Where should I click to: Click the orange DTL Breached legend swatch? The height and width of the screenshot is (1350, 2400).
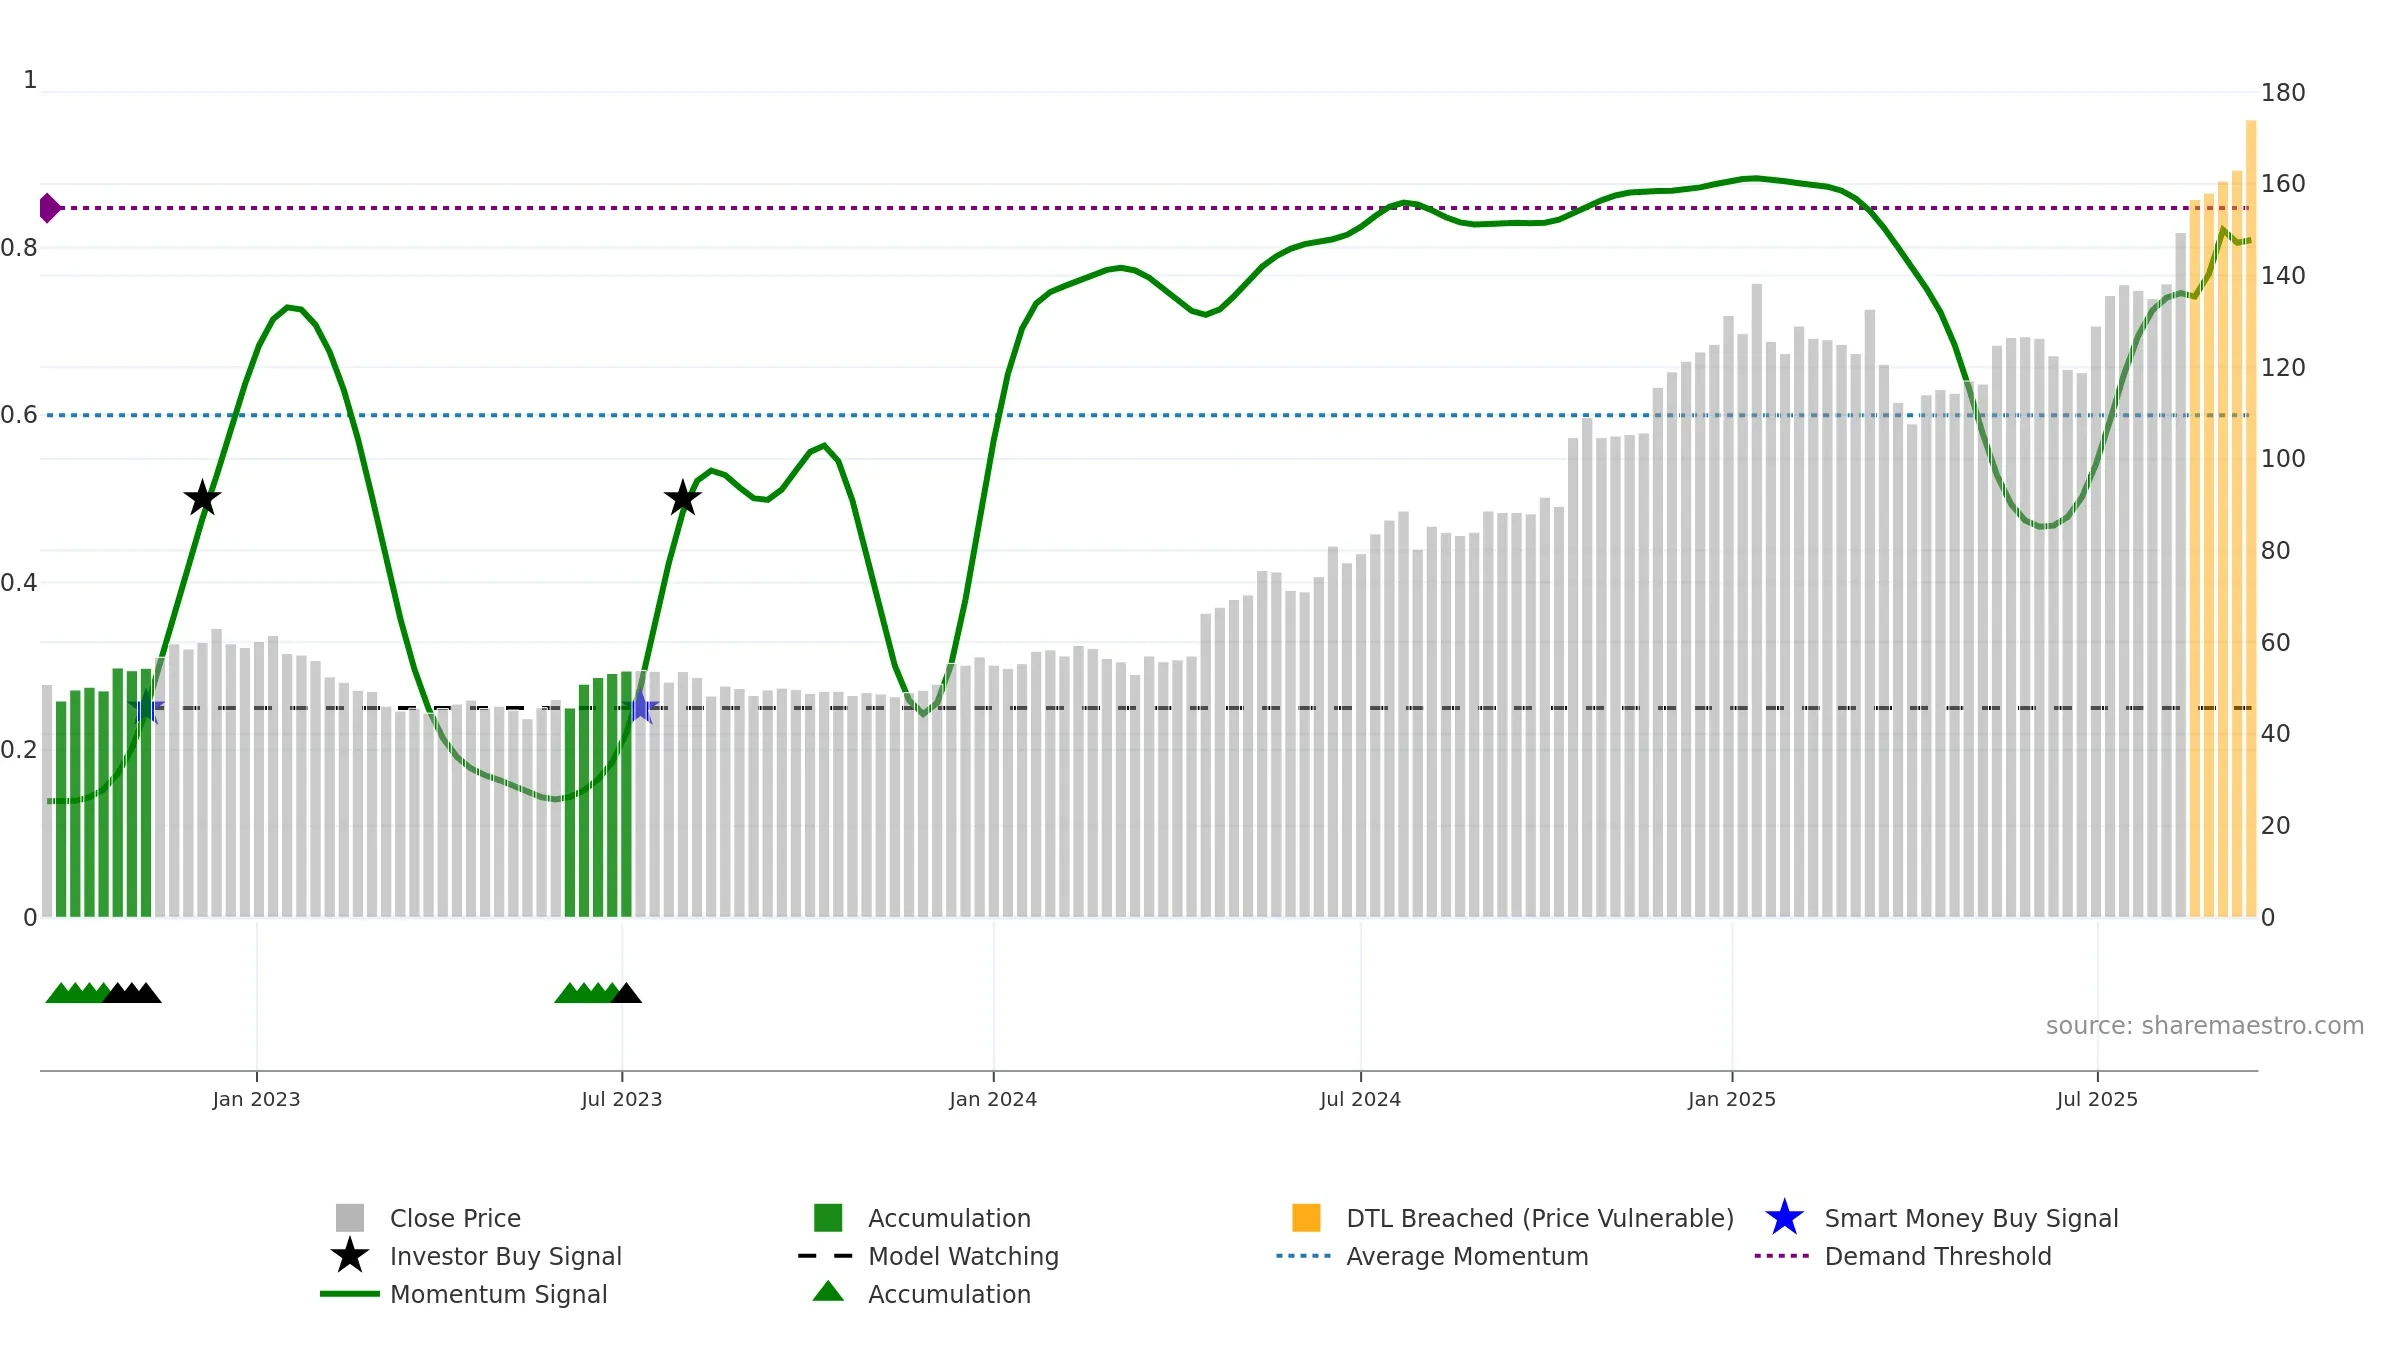click(x=1306, y=1218)
